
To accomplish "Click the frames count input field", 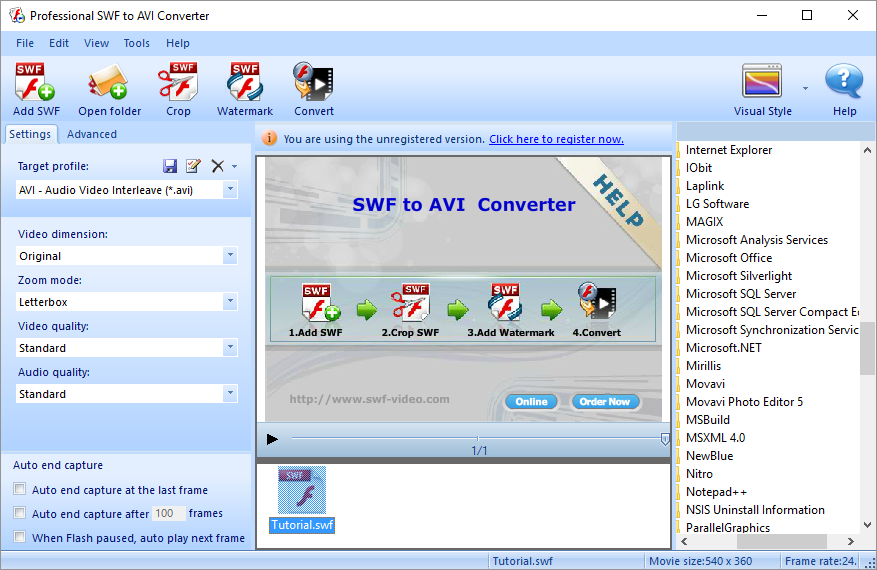I will pos(168,513).
